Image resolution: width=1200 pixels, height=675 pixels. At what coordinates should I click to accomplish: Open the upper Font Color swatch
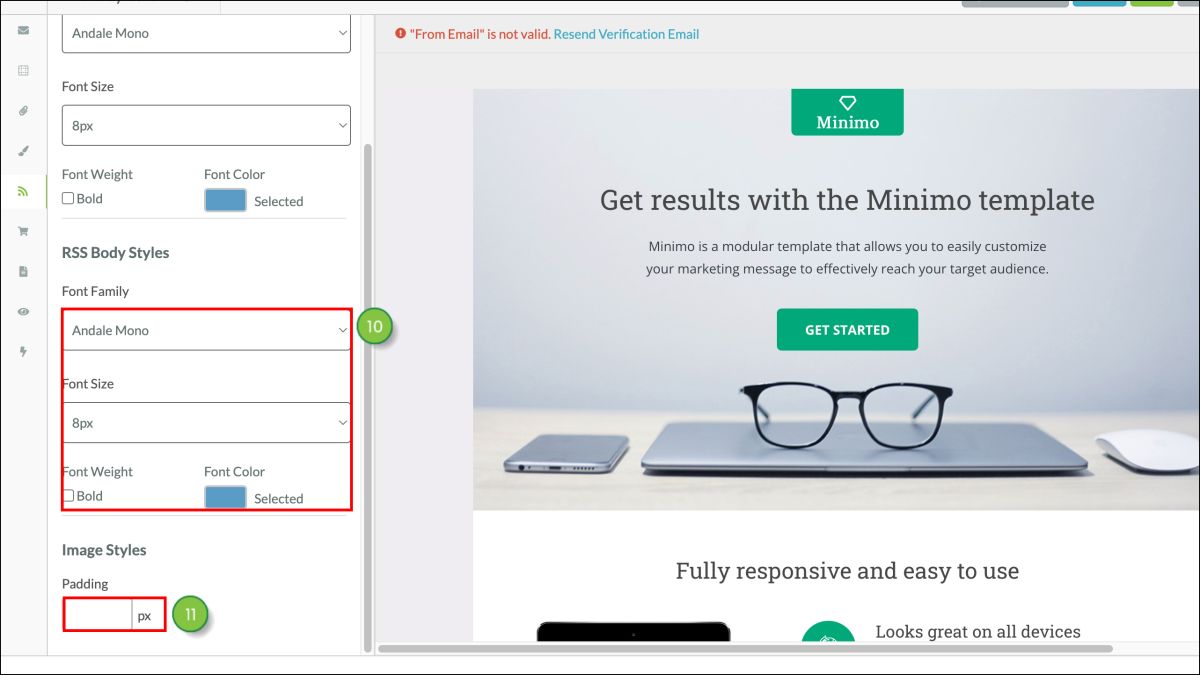point(225,200)
